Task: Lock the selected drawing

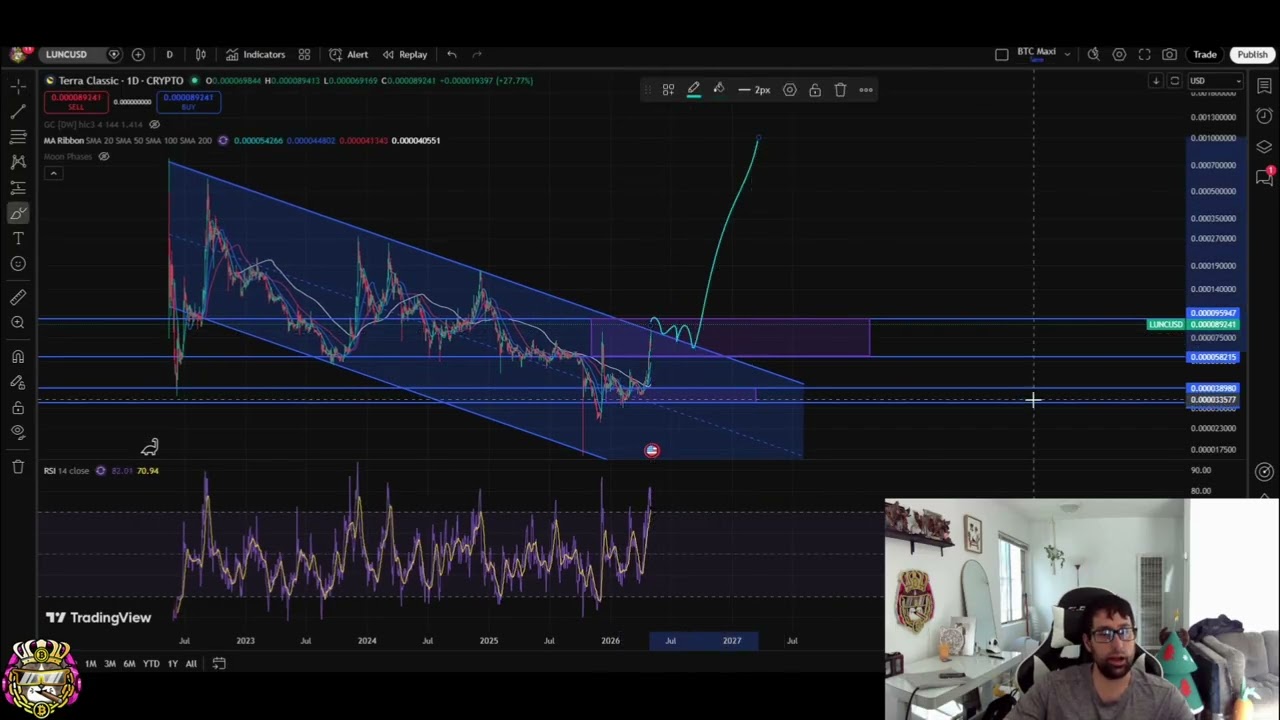Action: [815, 90]
